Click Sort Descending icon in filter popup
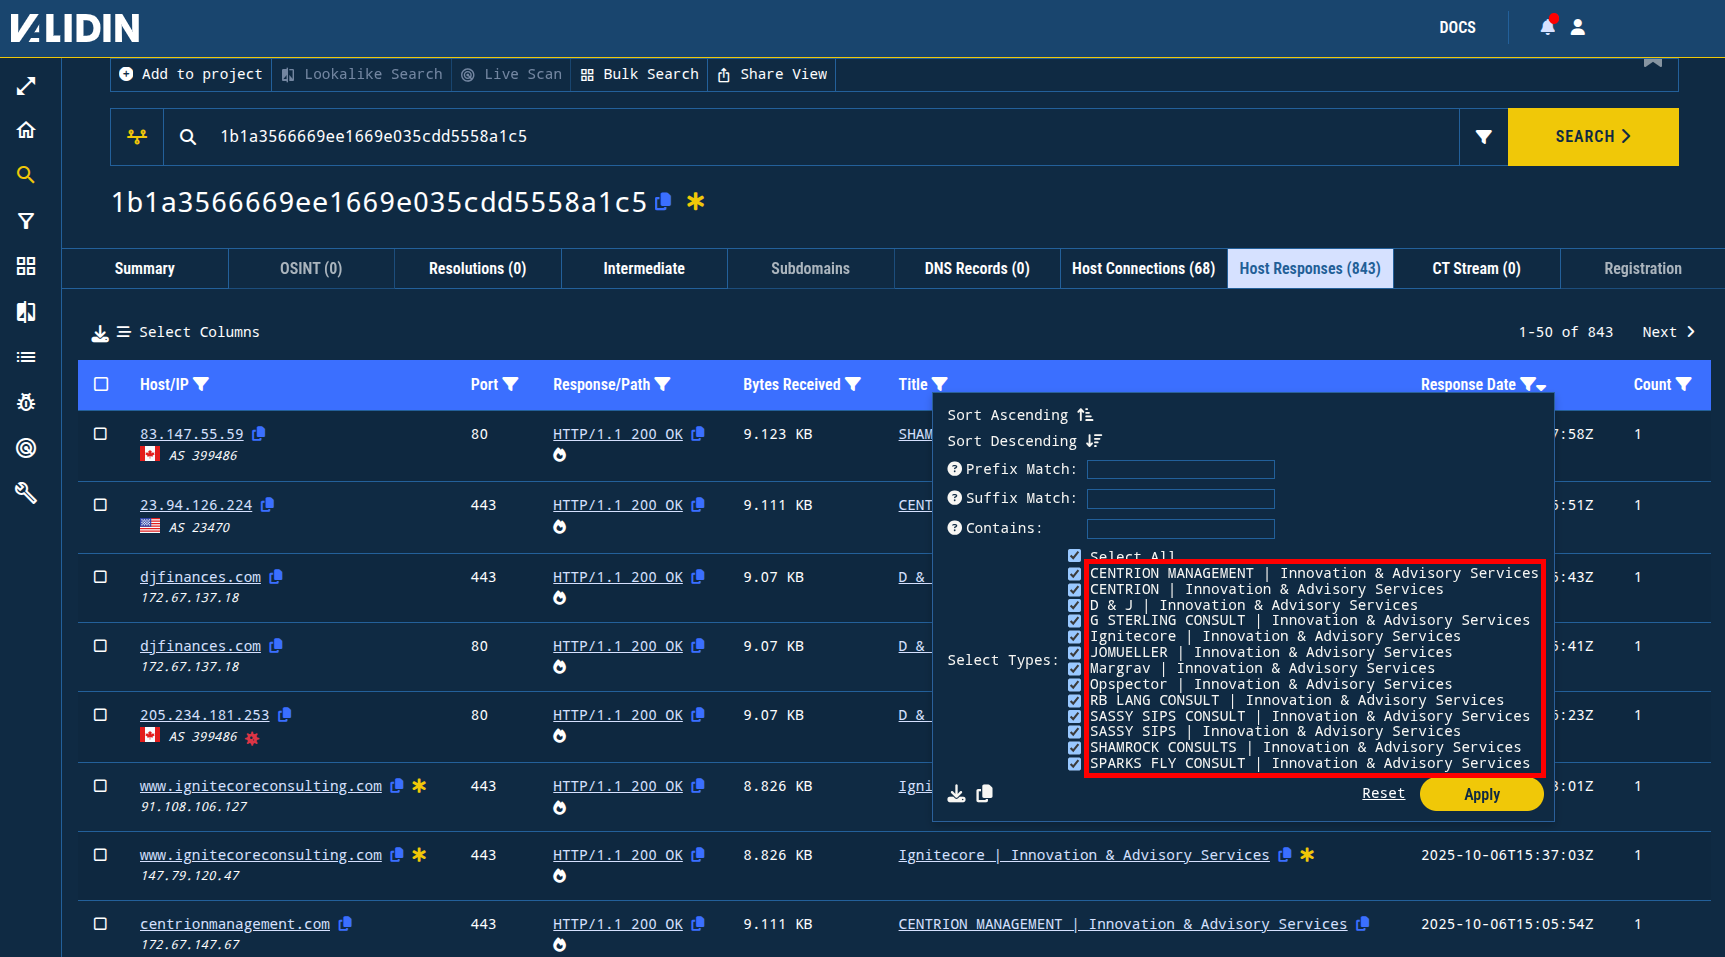Screen dimensions: 1725x957 1093,441
